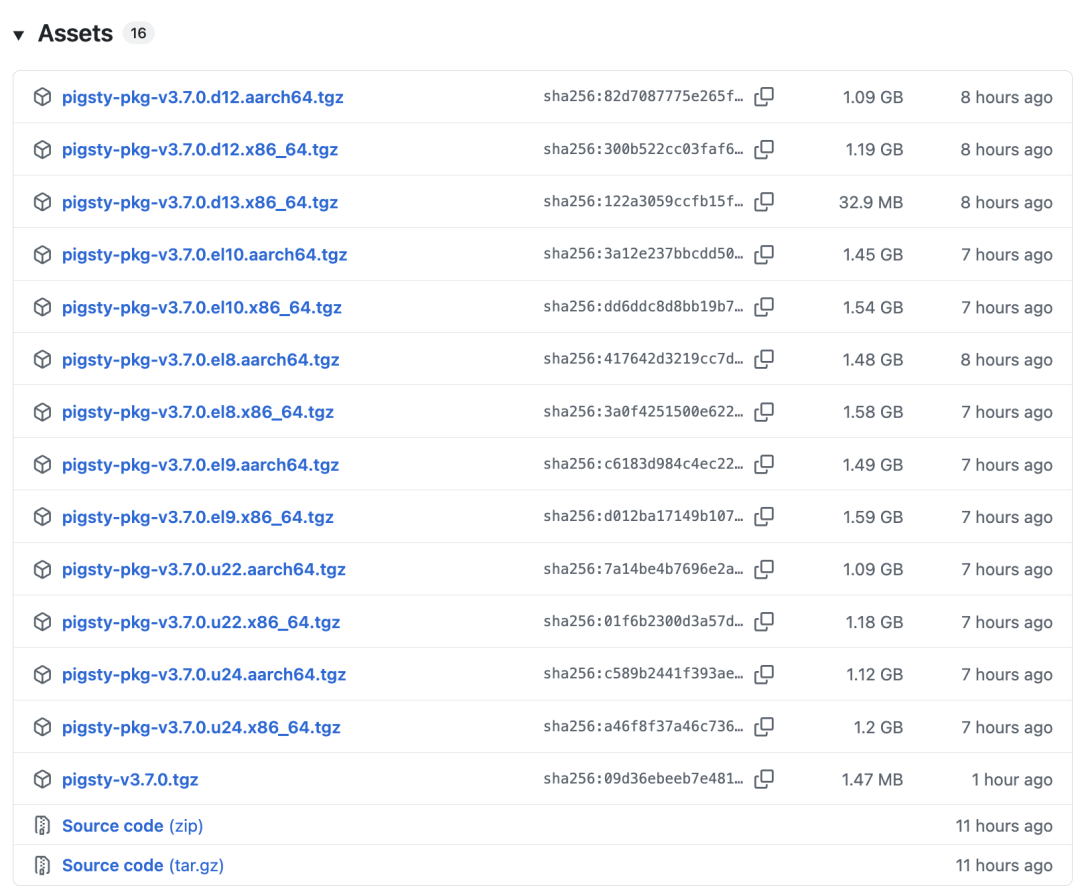The width and height of the screenshot is (1080, 896).
Task: Click package icon beside pigsty-pkg-v3.7.0.el9.x86_64.tgz
Action: (42, 517)
